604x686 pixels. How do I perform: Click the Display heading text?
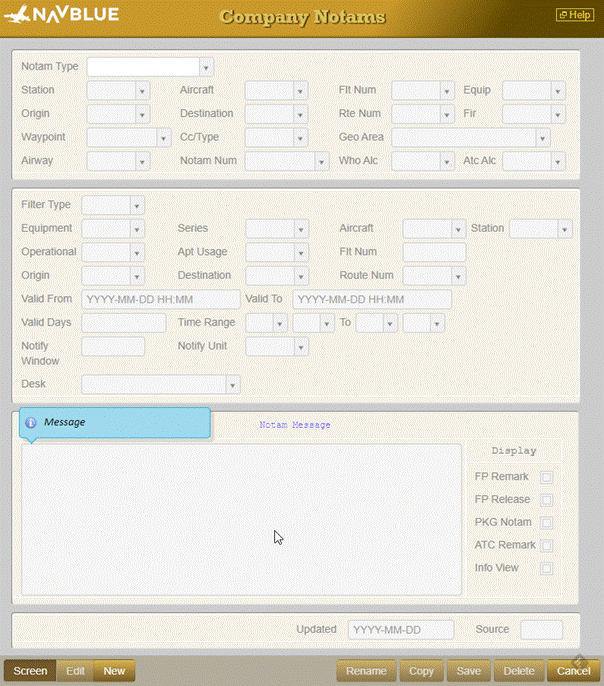pos(514,451)
